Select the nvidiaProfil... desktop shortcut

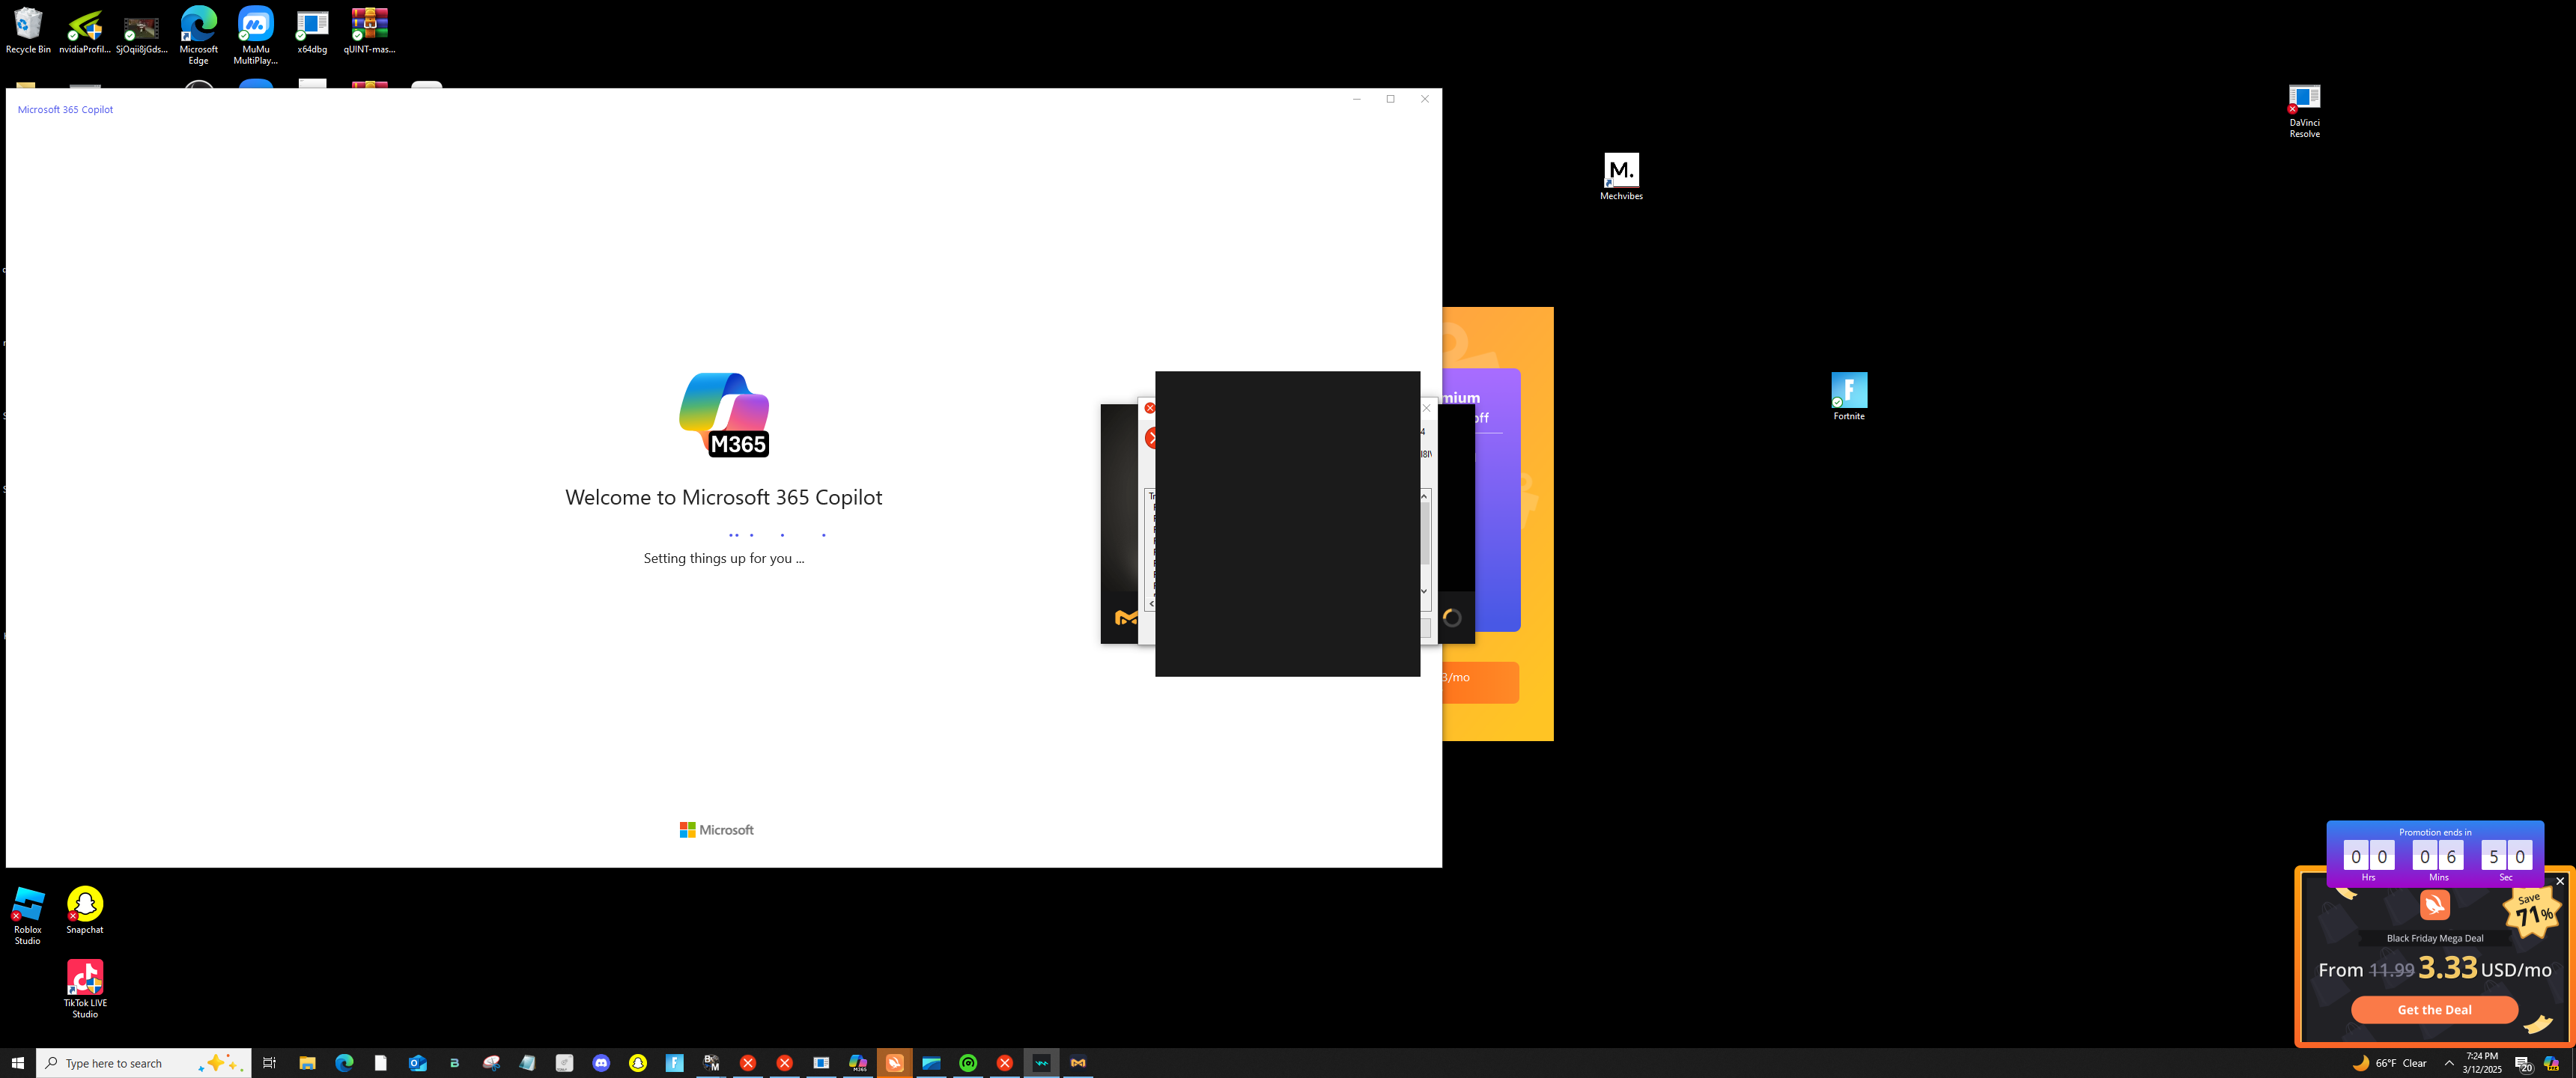tap(85, 31)
